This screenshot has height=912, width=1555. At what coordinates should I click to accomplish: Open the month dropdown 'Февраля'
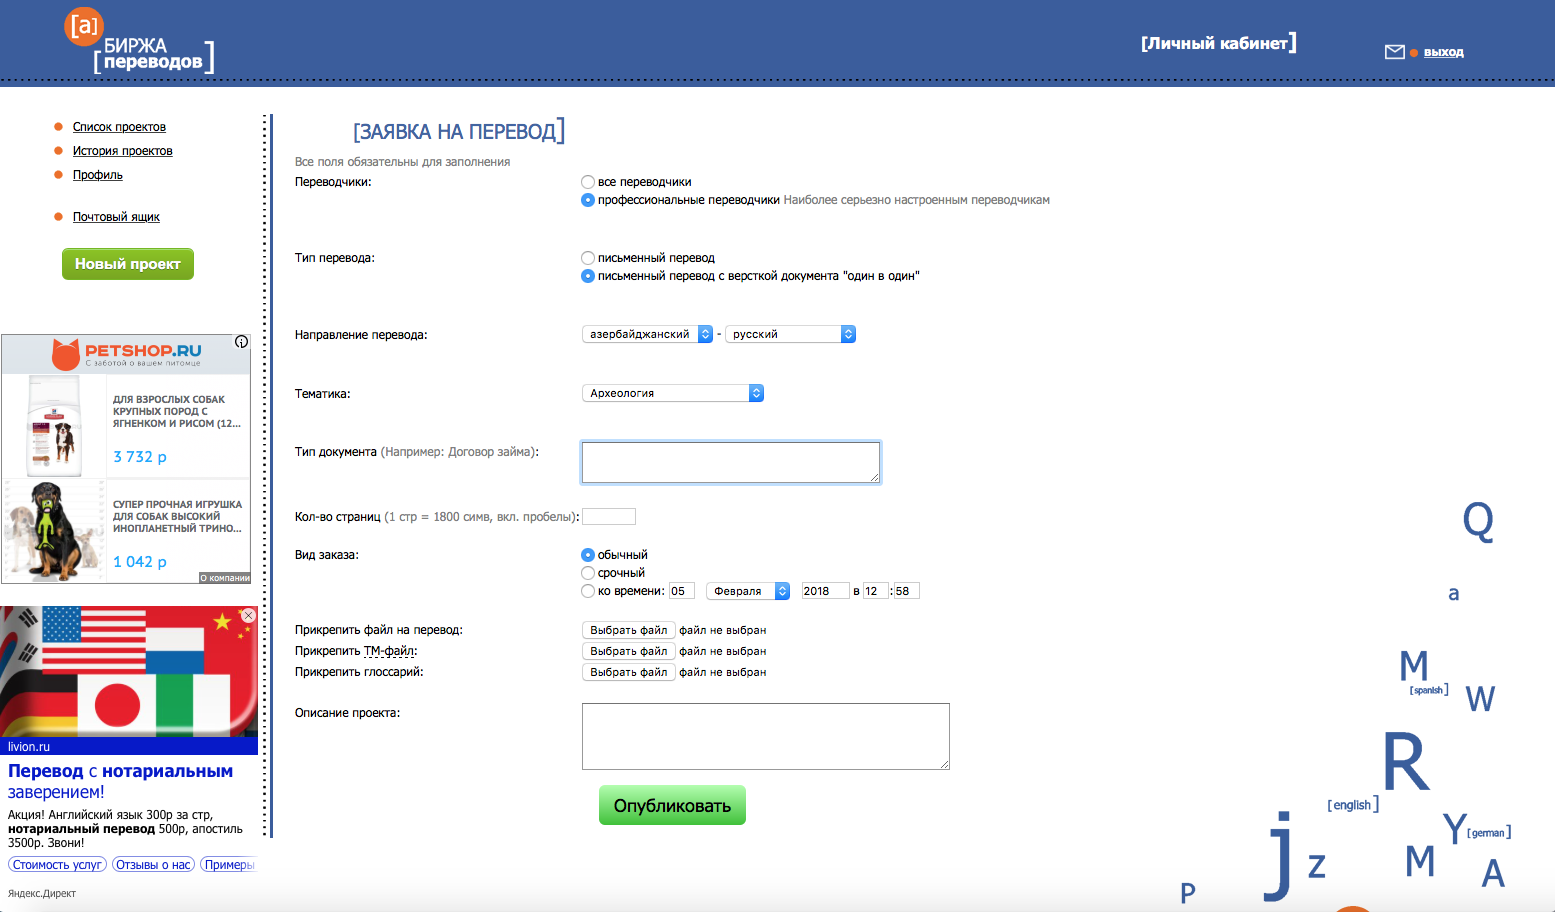click(748, 591)
